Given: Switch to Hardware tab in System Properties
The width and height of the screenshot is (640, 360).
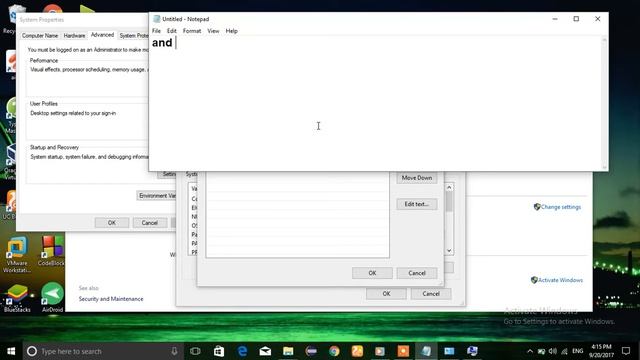Looking at the screenshot, I should coord(74,36).
